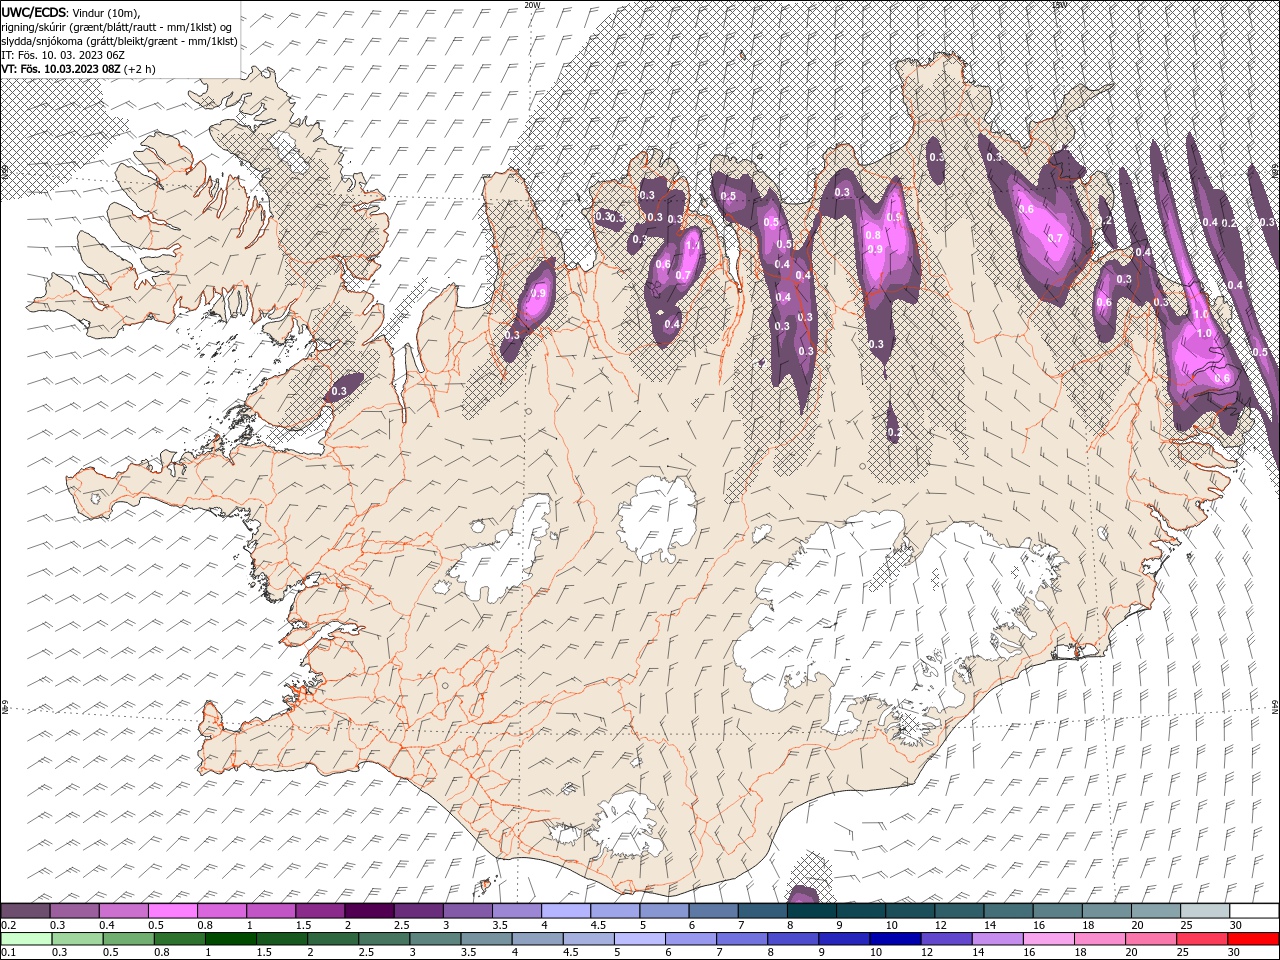Pick the pale grey 25 swatch in the upper legend row
Viewport: 1280px width, 960px height.
click(x=1204, y=911)
